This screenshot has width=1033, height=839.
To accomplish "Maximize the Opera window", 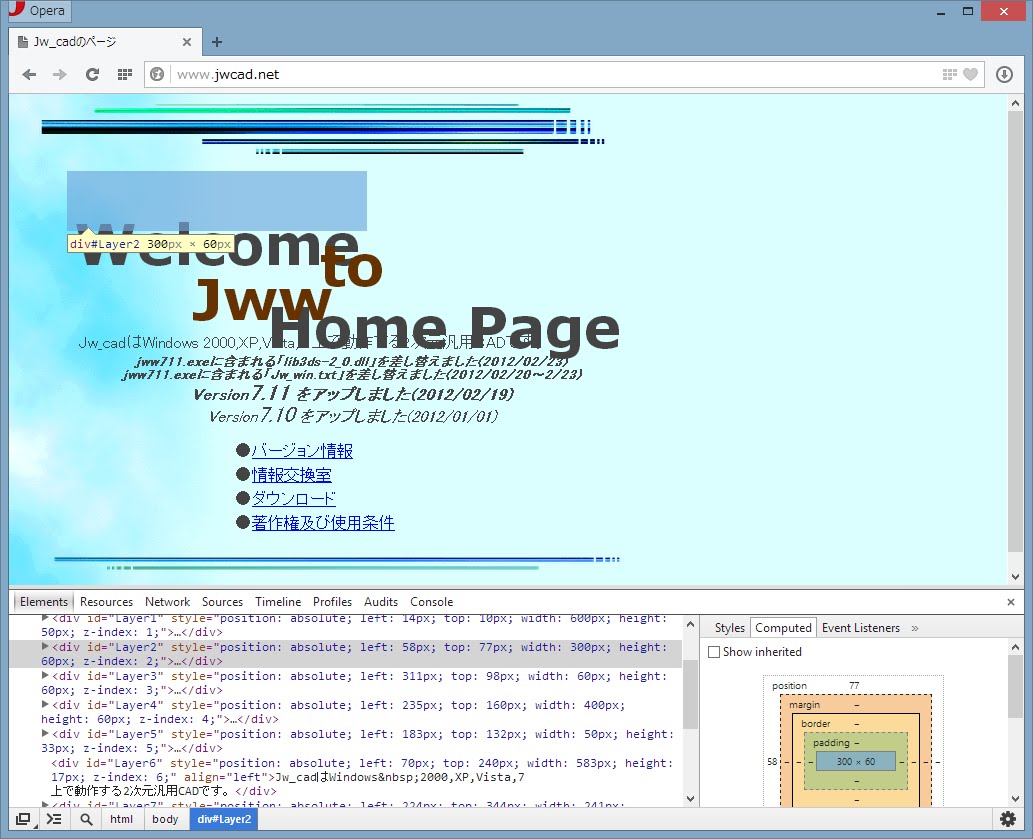I will pyautogui.click(x=968, y=11).
